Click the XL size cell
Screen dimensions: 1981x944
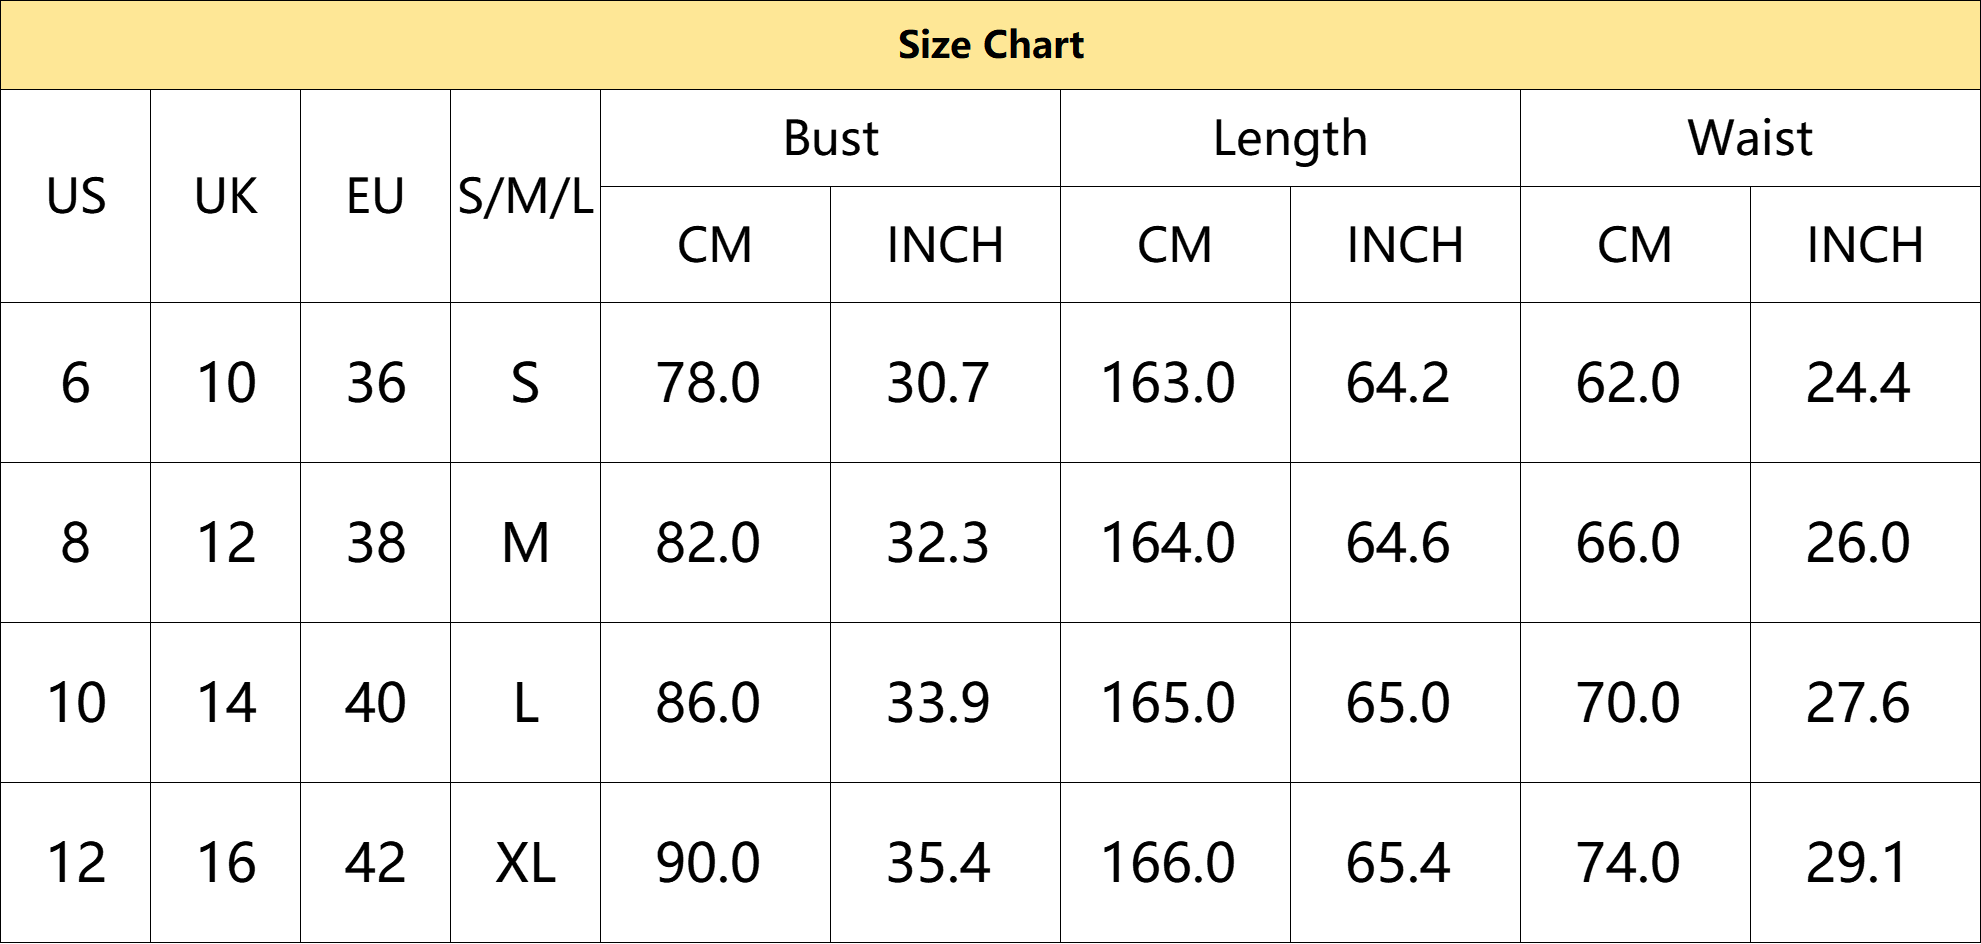[x=526, y=863]
